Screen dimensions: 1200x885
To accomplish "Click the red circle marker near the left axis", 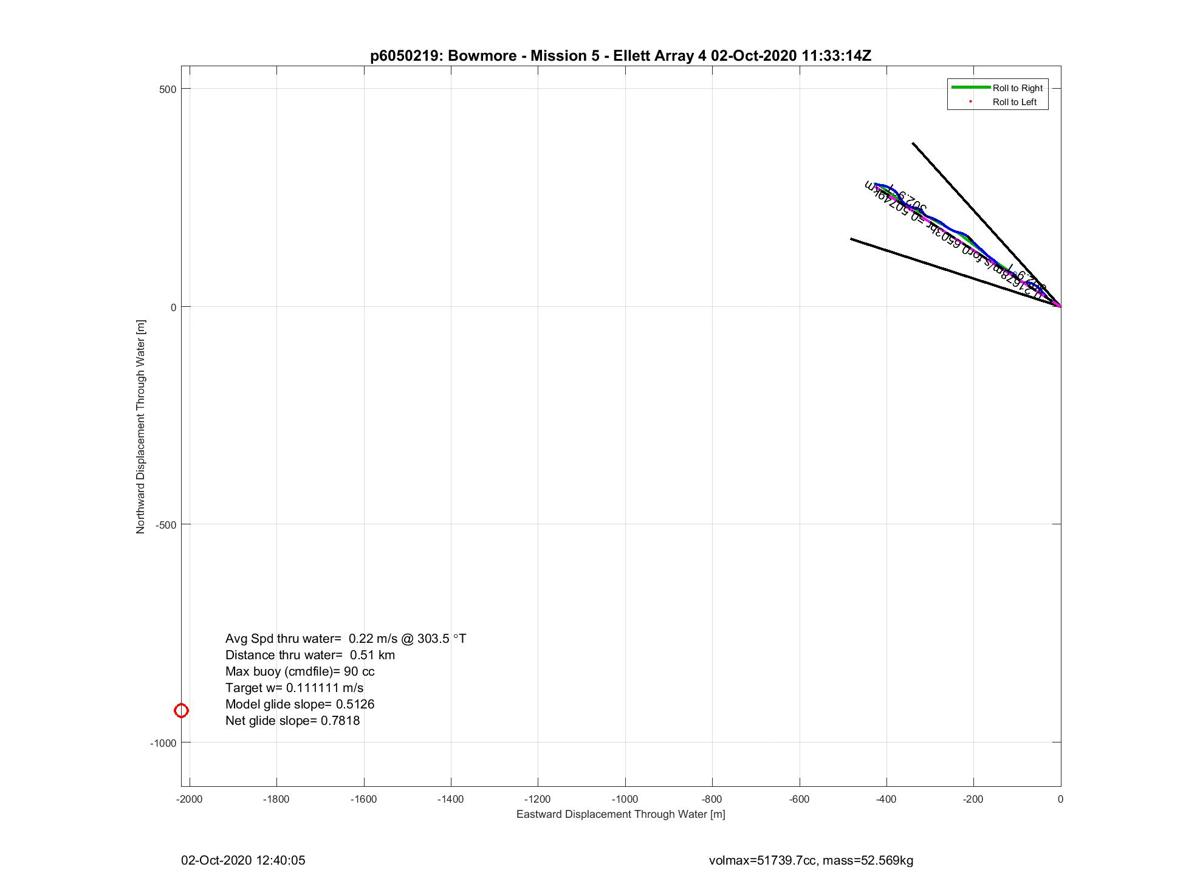I will [x=181, y=711].
